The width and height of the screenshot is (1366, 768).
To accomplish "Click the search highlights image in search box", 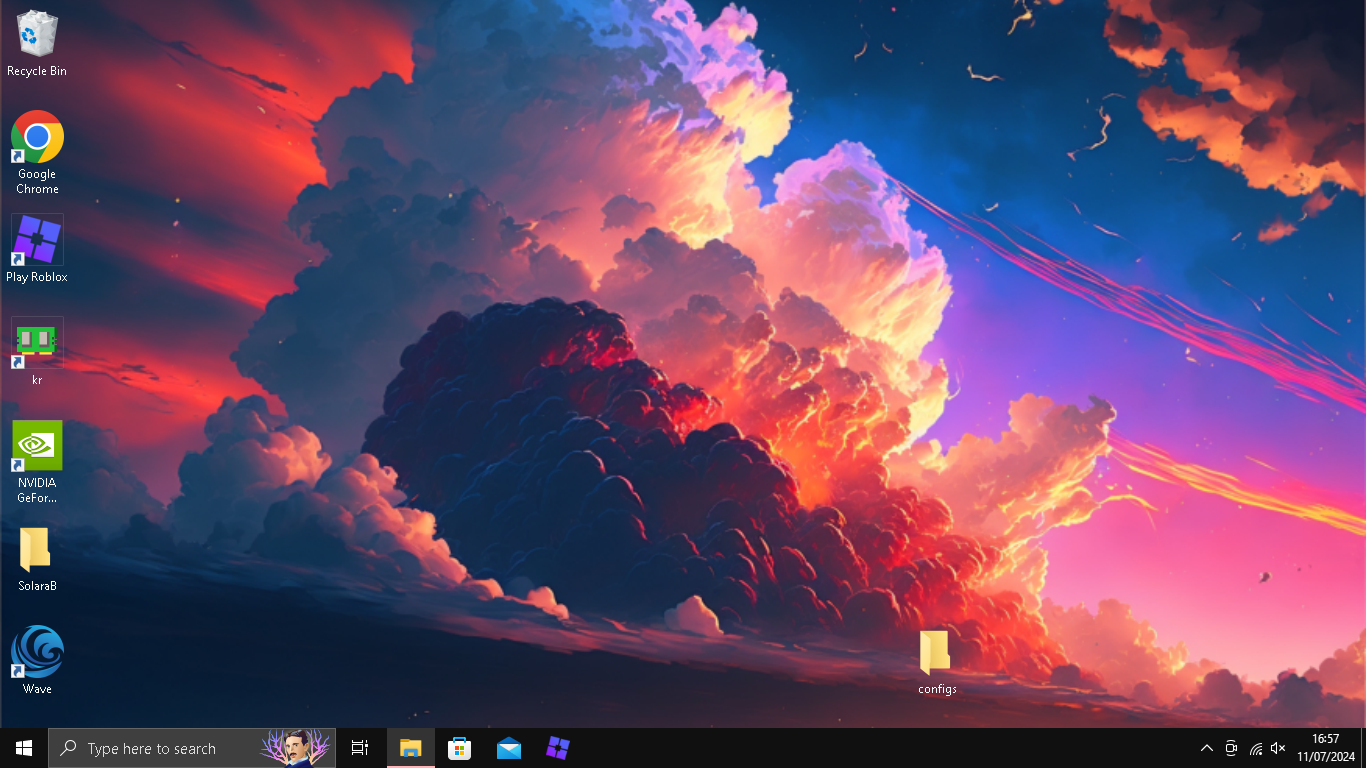I will coord(296,748).
